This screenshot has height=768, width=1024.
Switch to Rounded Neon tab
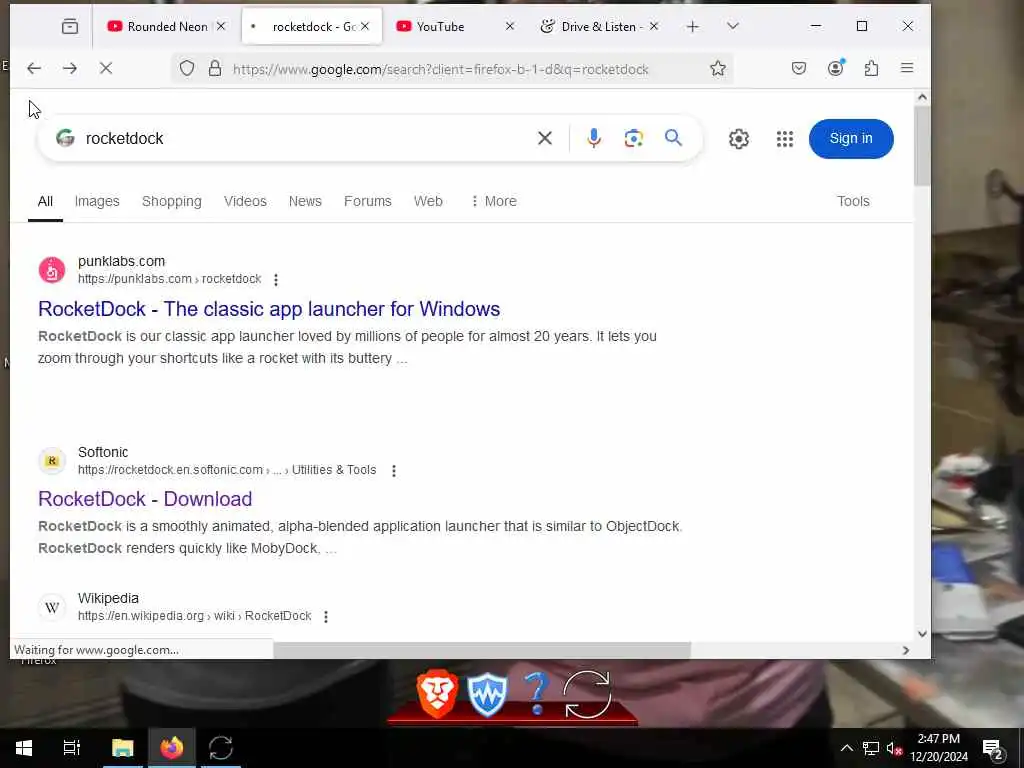coord(157,27)
